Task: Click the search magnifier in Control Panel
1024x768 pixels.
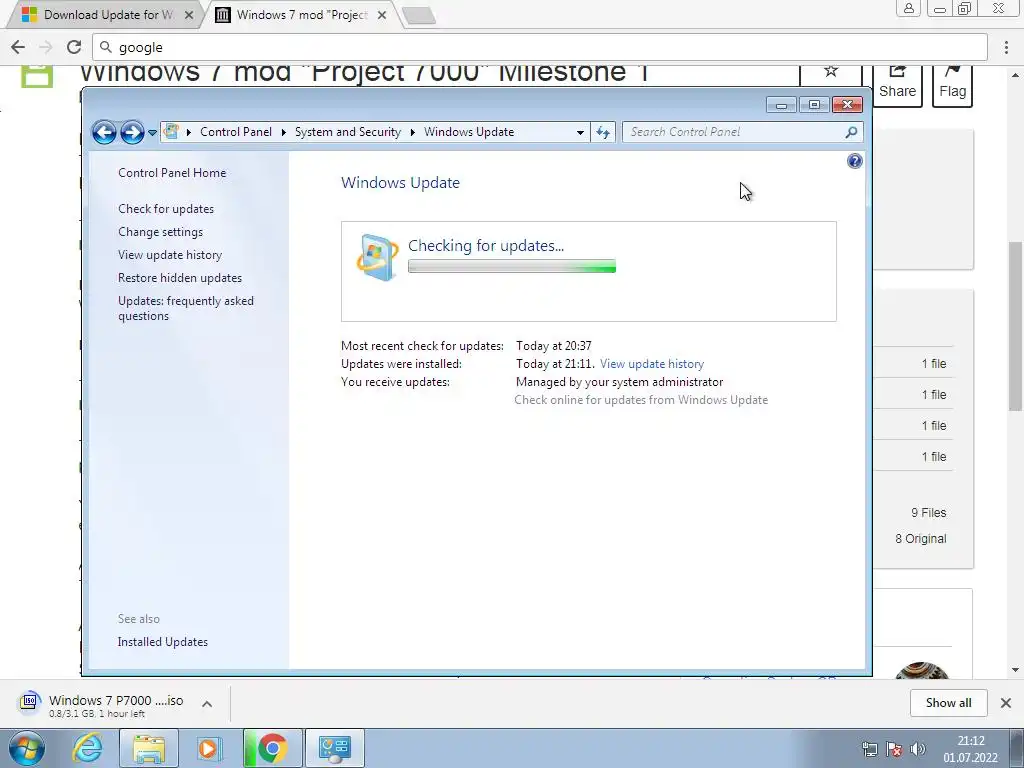Action: 851,132
